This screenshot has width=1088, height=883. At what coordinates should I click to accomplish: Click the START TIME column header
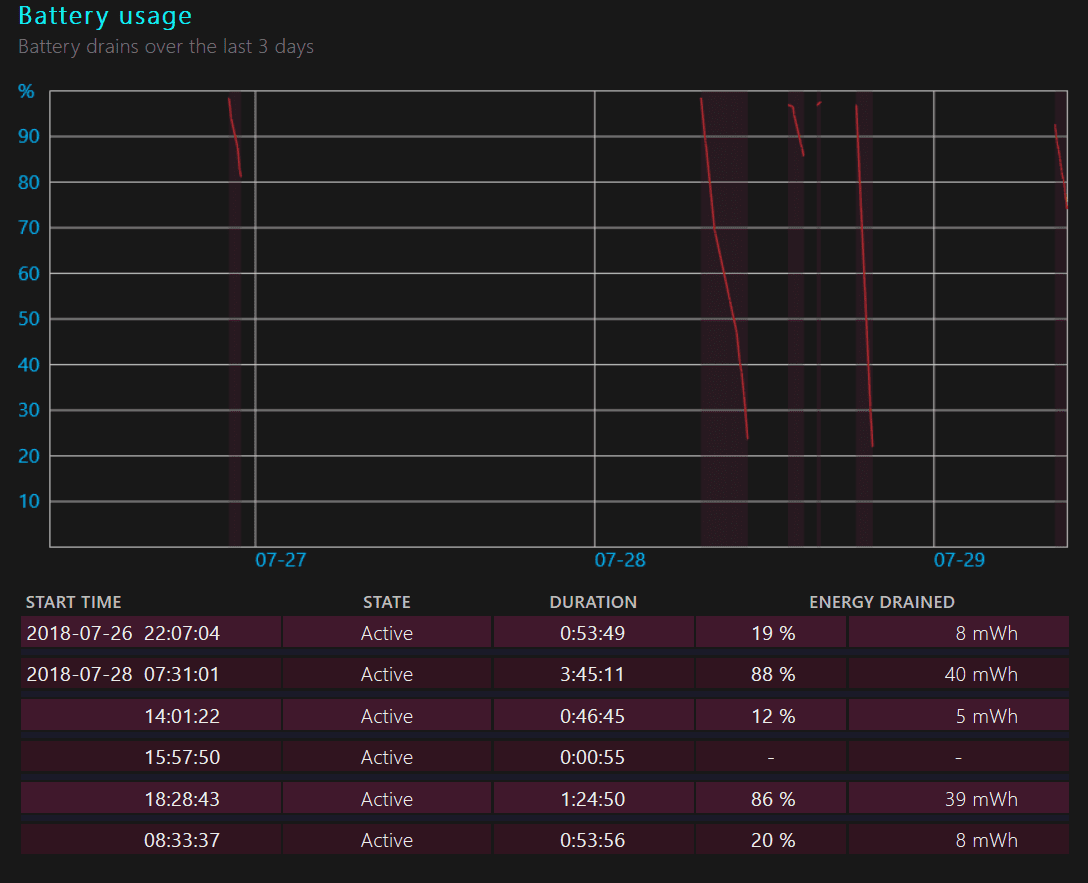point(73,602)
